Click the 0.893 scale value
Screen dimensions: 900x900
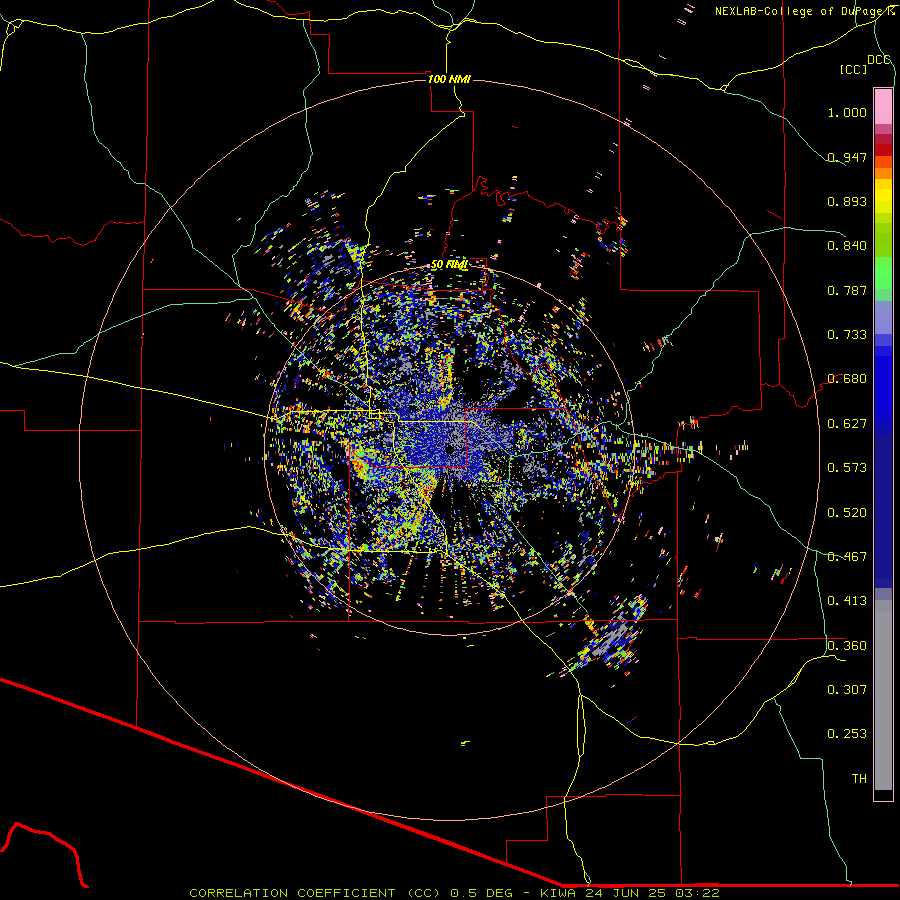click(847, 201)
